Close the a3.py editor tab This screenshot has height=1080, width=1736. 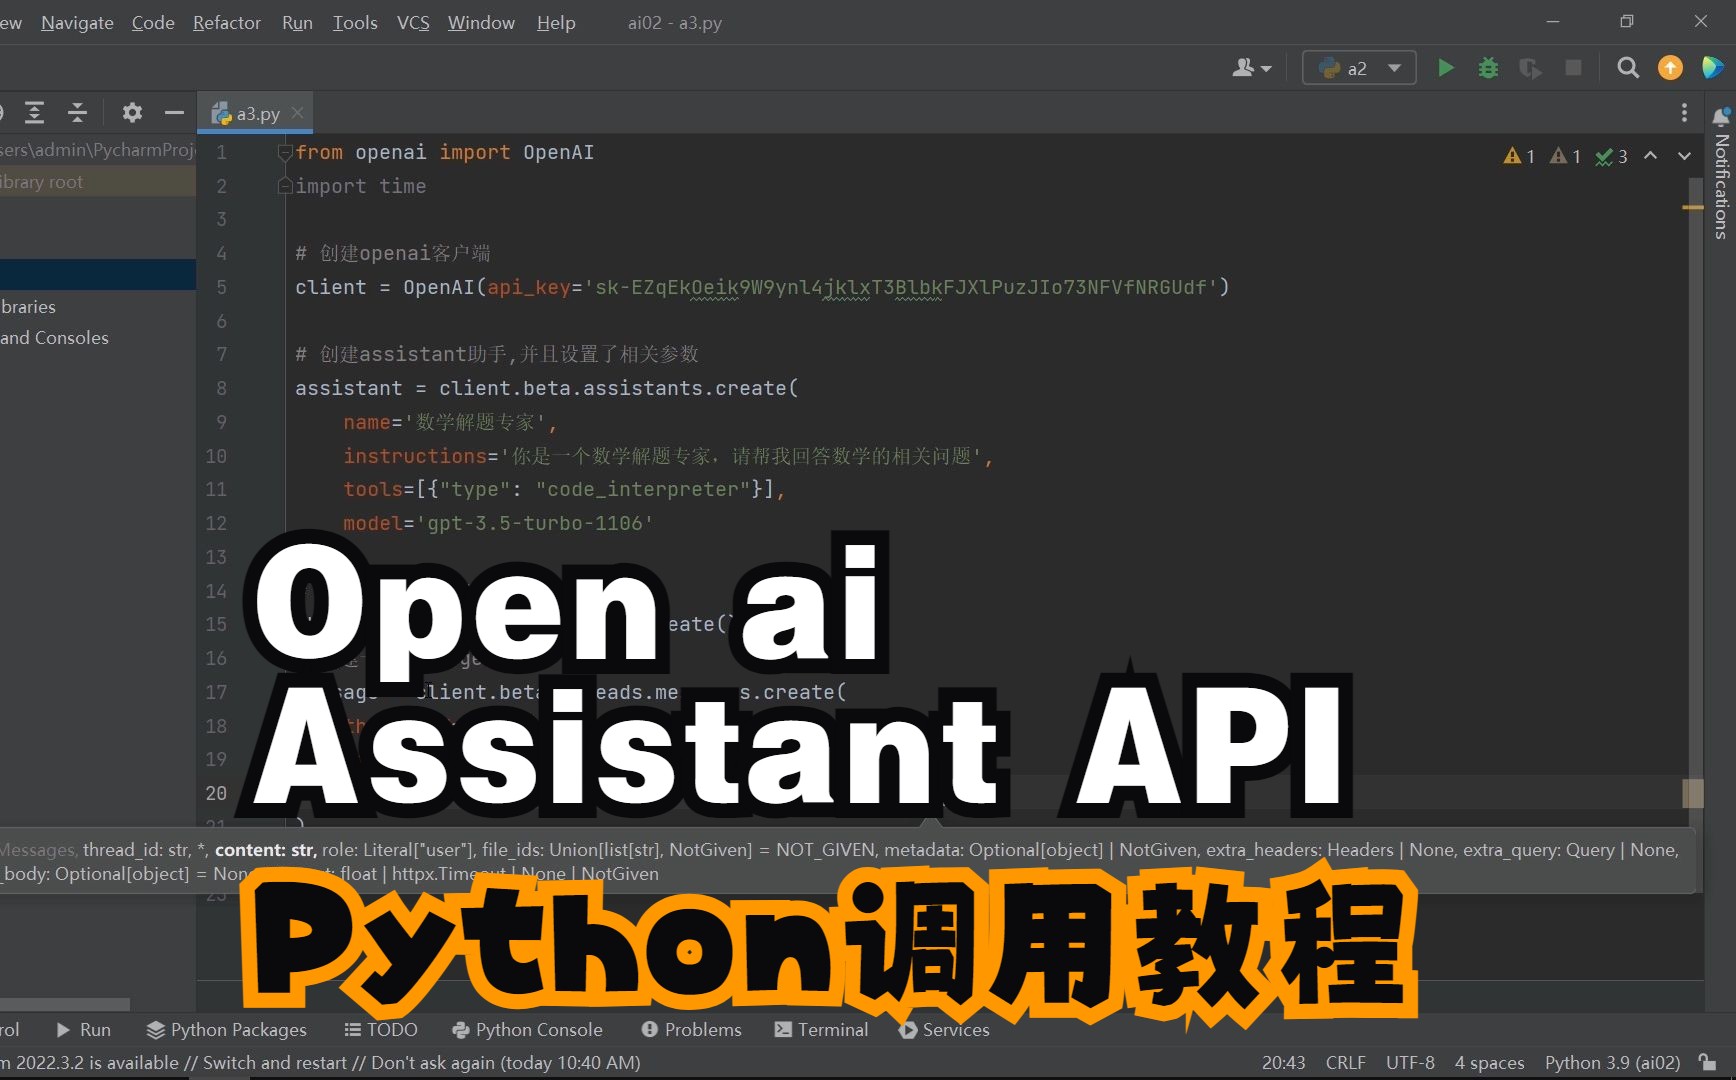coord(297,113)
